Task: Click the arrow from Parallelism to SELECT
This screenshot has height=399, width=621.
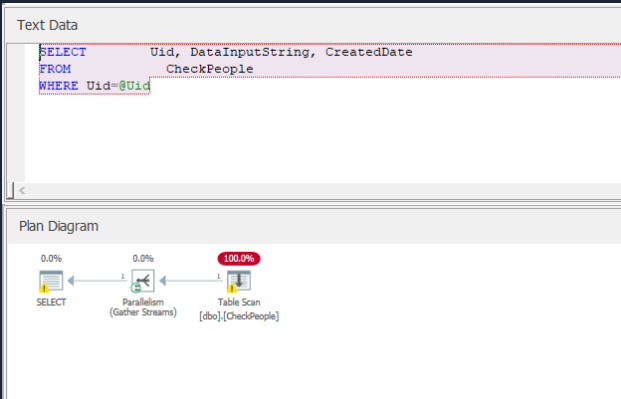Action: (97, 281)
